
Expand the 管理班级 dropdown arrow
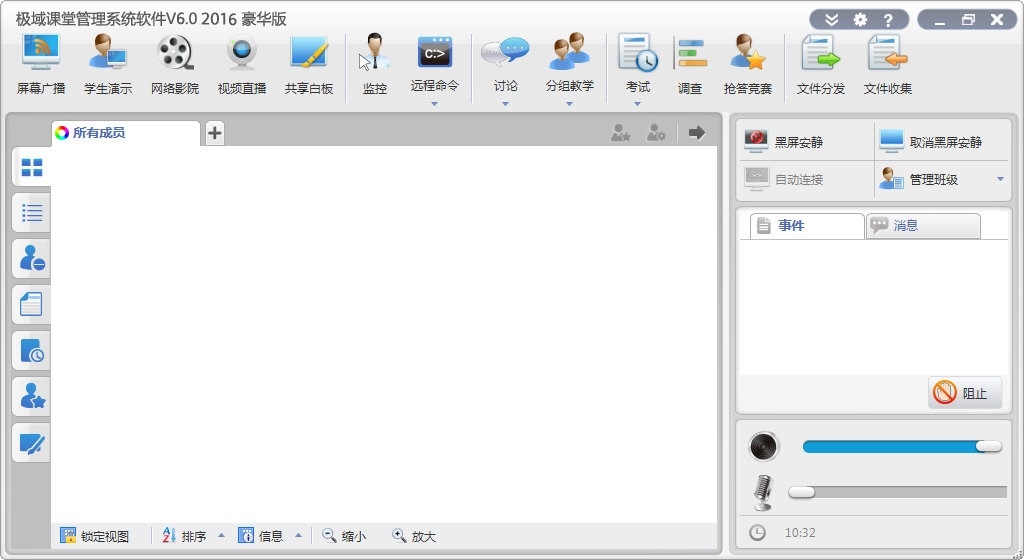coord(1000,179)
